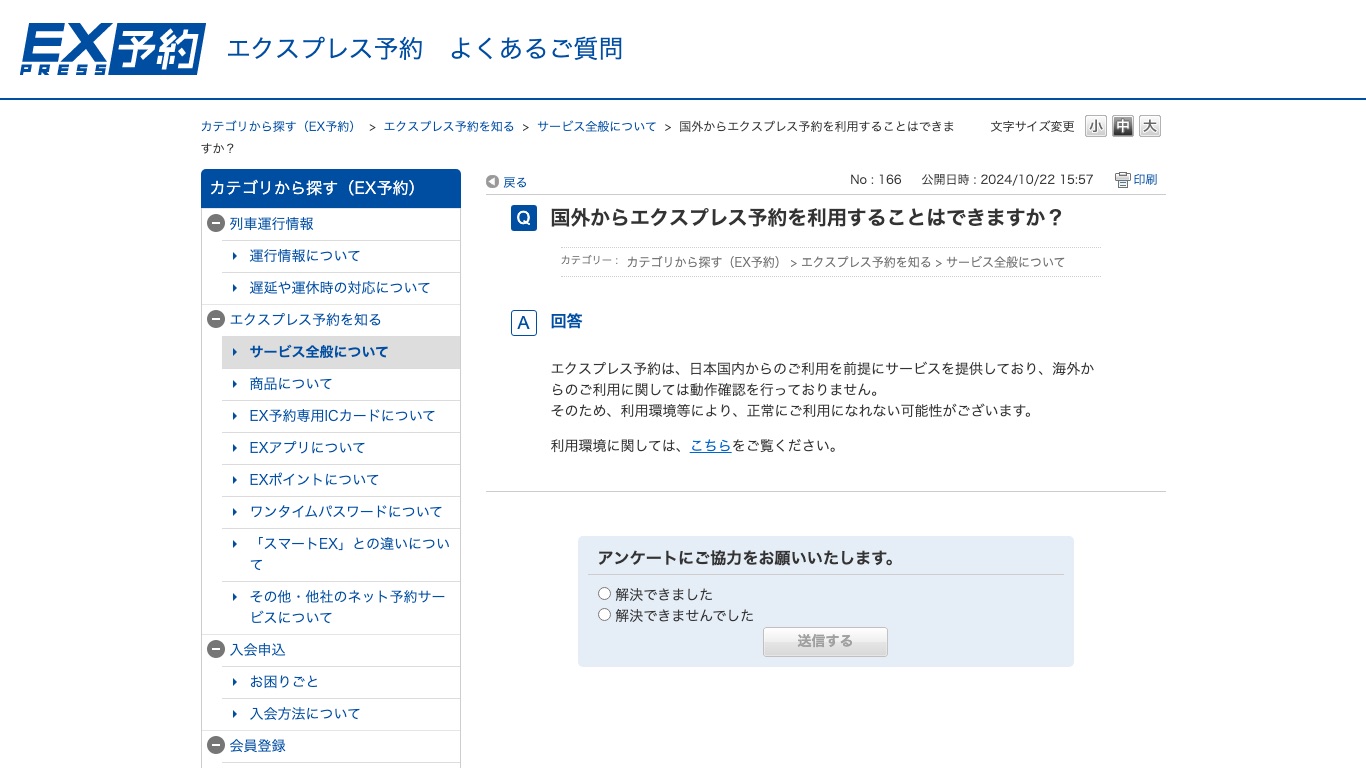The width and height of the screenshot is (1366, 768).
Task: Click the 送信する submit button
Action: (x=825, y=642)
